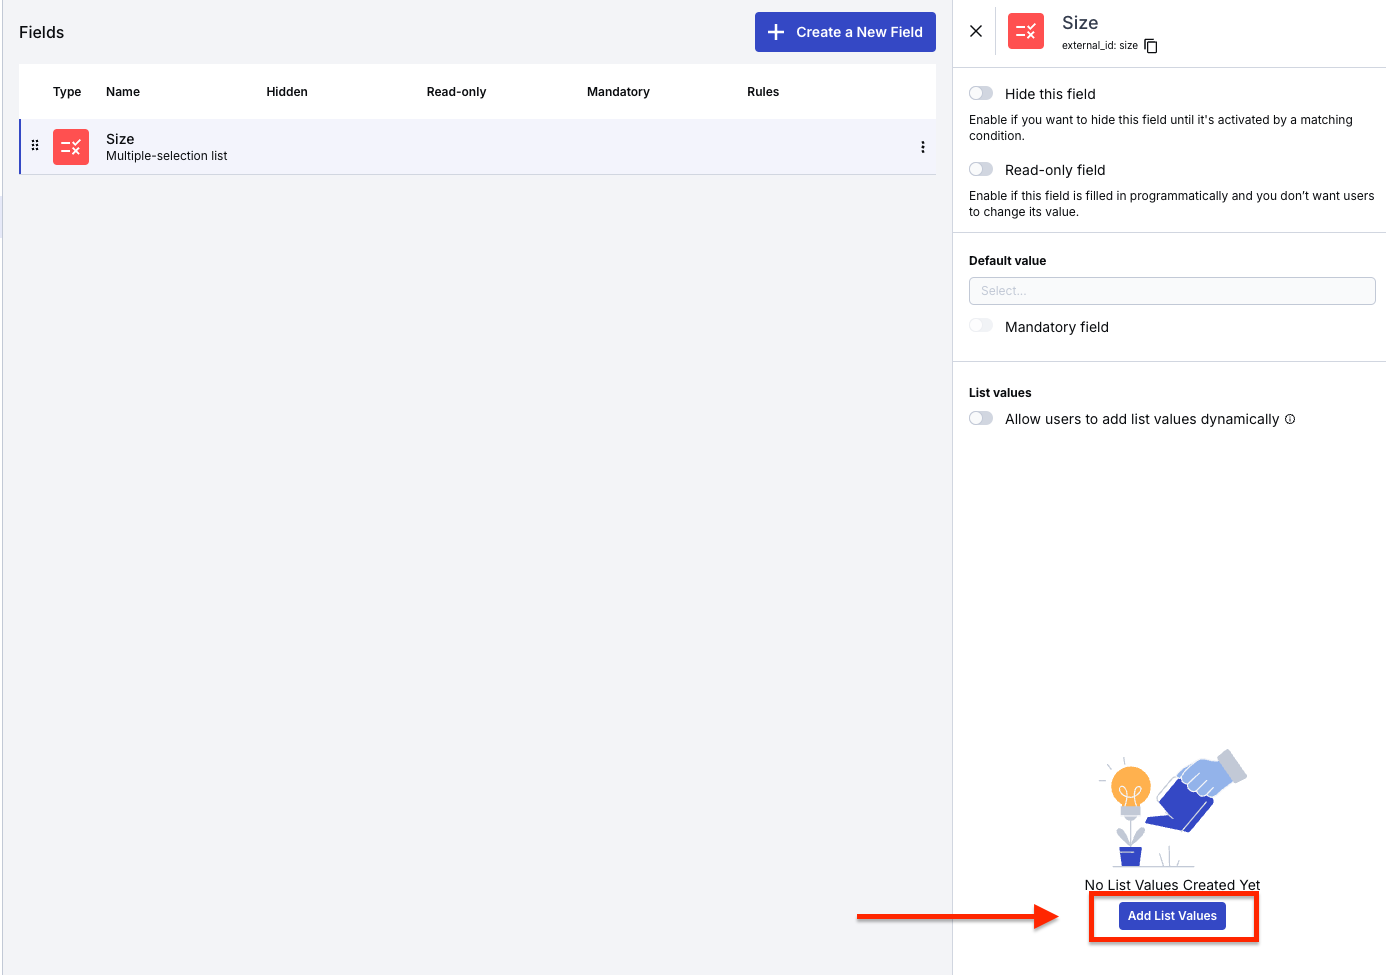Click the Add List Values button

(1171, 915)
